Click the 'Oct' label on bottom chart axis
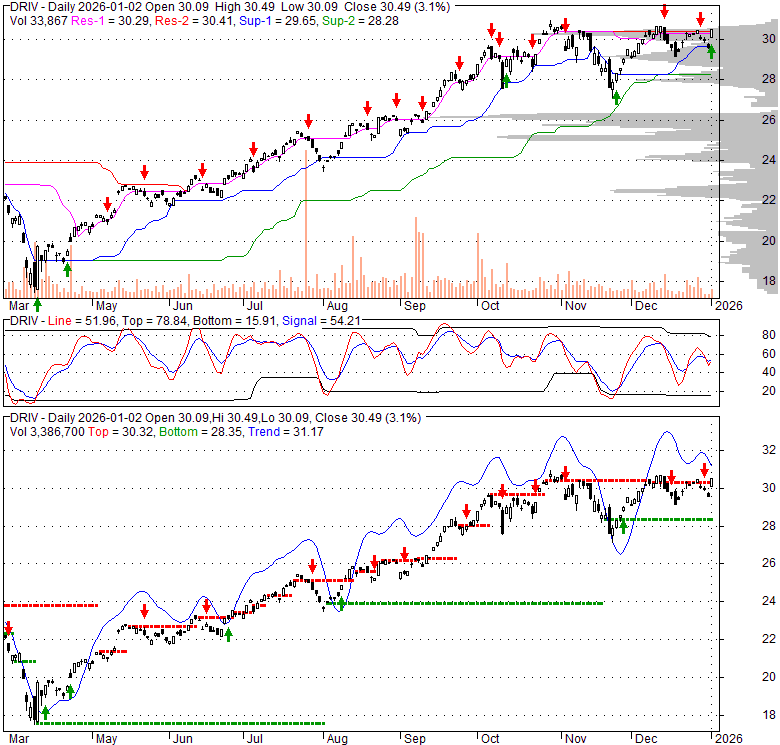The image size is (780, 745). pos(490,739)
